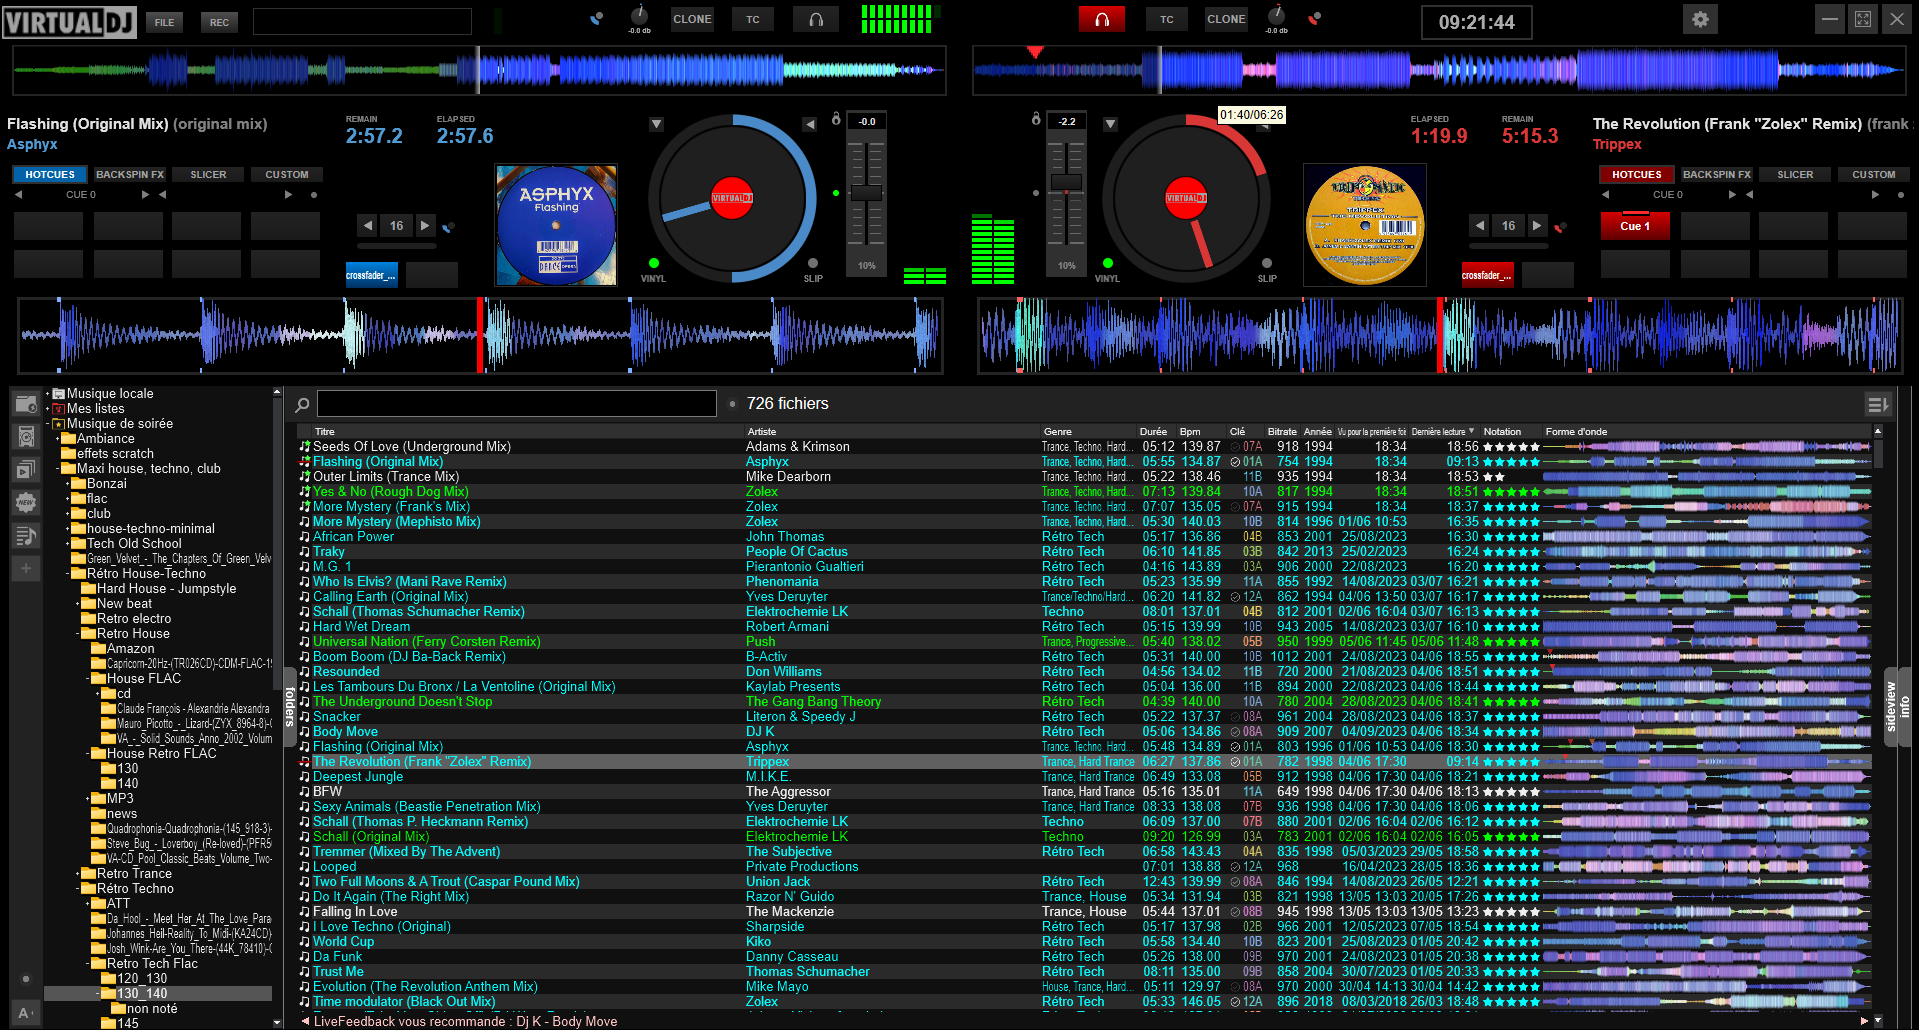Toggle the right deck TC timecode button
Image resolution: width=1919 pixels, height=1030 pixels.
(1167, 20)
